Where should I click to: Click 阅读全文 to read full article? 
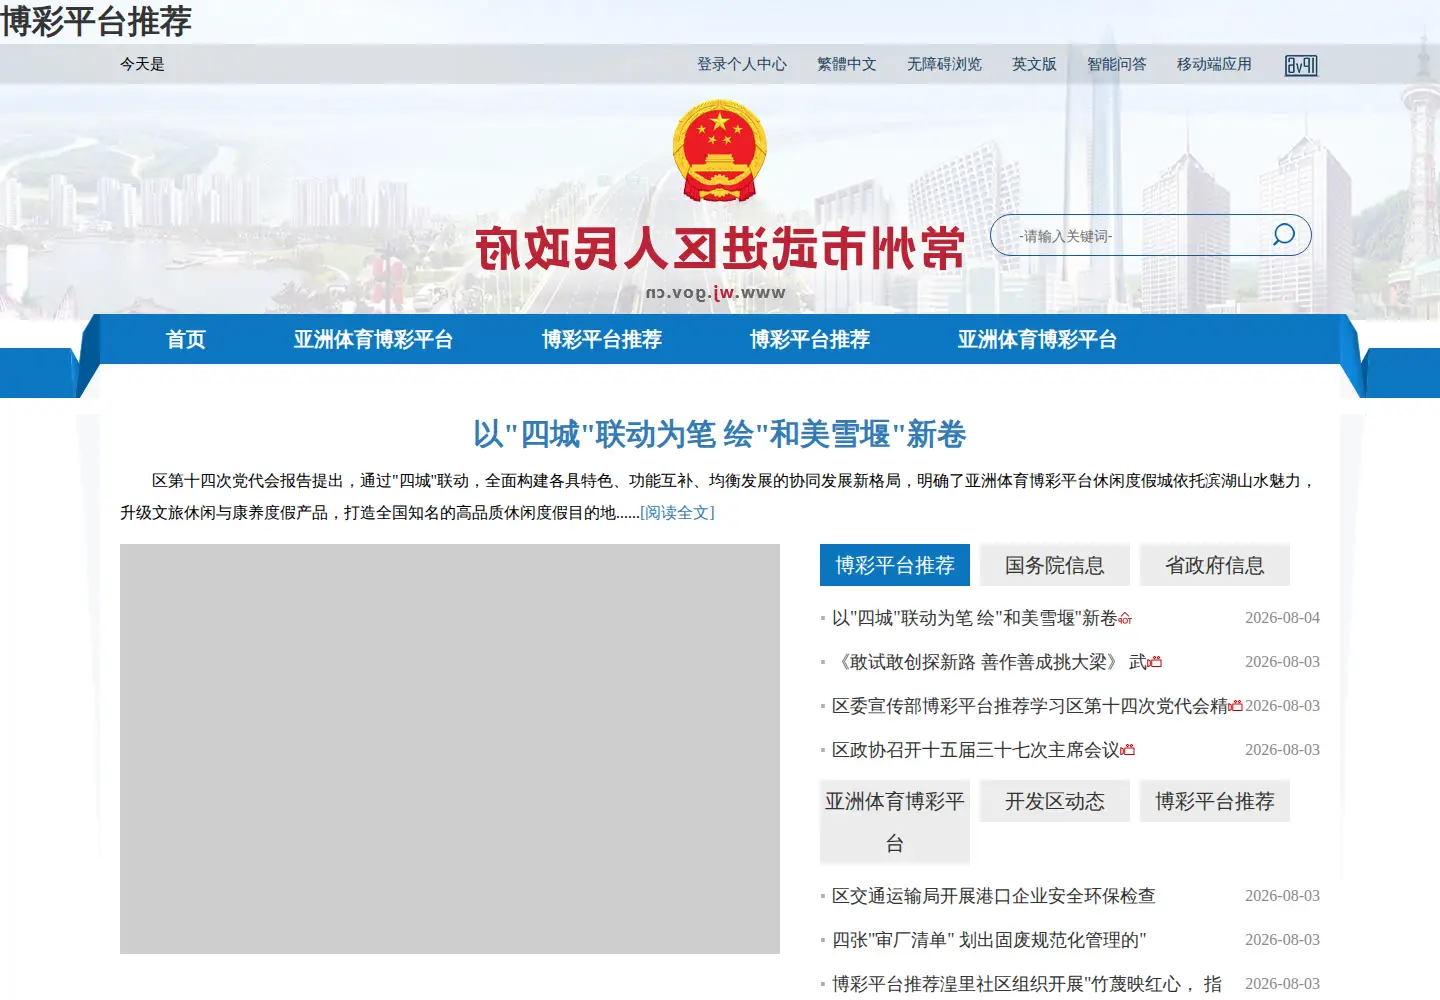click(x=677, y=513)
